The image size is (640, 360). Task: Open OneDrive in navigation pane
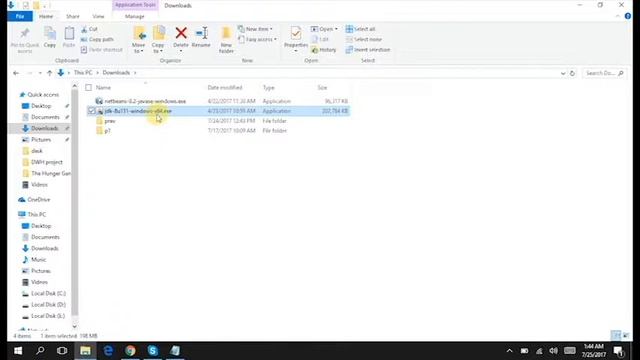click(39, 200)
